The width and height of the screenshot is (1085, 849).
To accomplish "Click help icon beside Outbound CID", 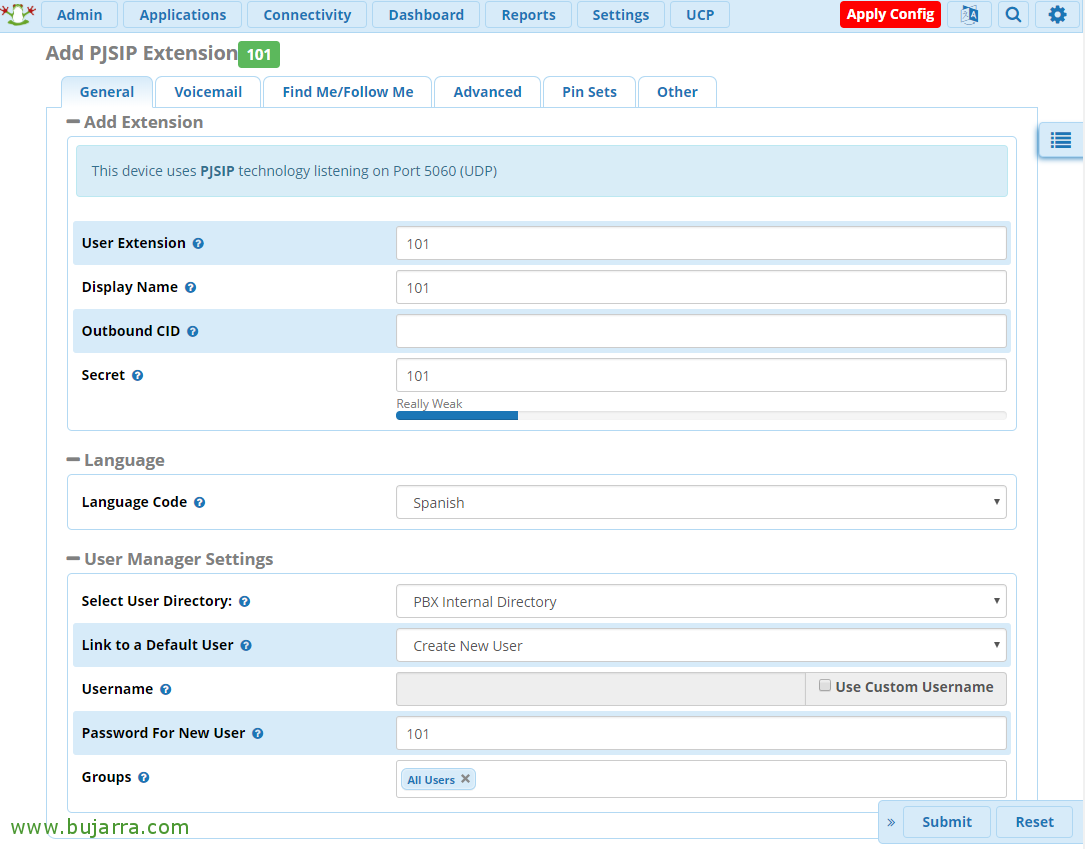I will click(193, 332).
